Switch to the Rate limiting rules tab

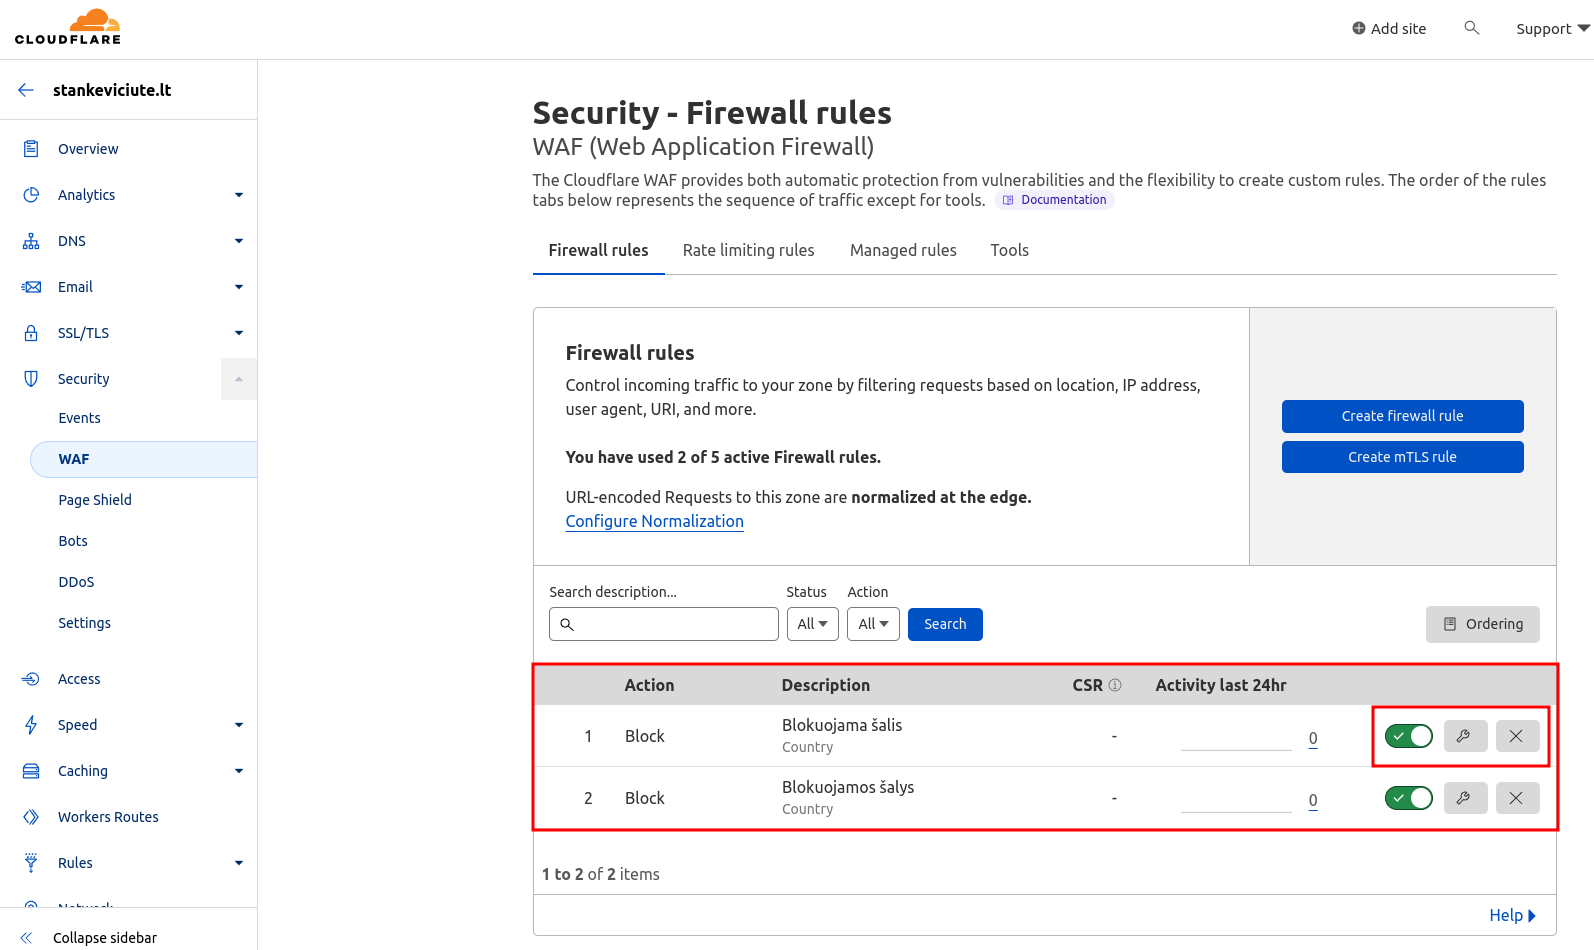(748, 250)
